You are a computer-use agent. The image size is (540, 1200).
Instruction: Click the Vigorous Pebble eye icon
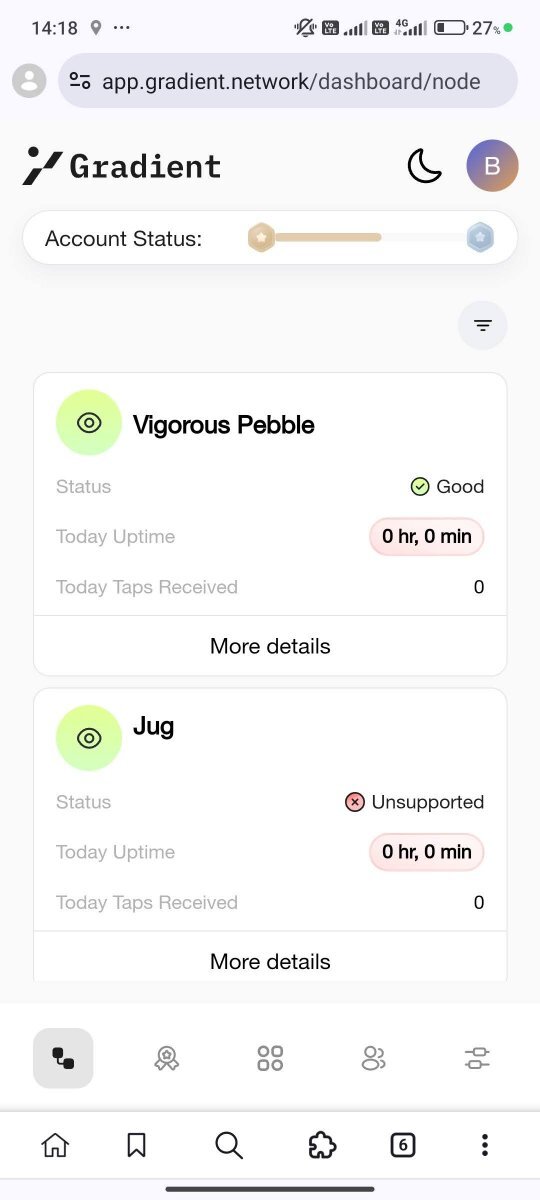pos(89,423)
